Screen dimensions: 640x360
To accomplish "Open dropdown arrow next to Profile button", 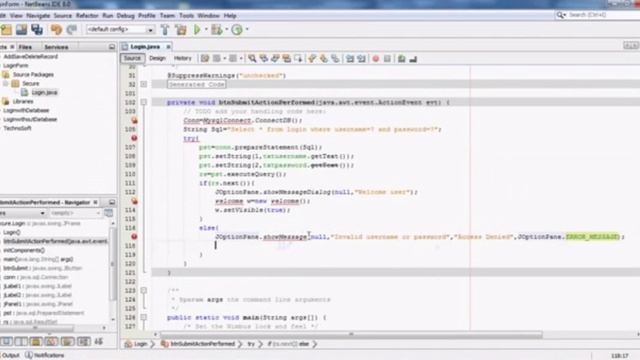I will tap(247, 29).
